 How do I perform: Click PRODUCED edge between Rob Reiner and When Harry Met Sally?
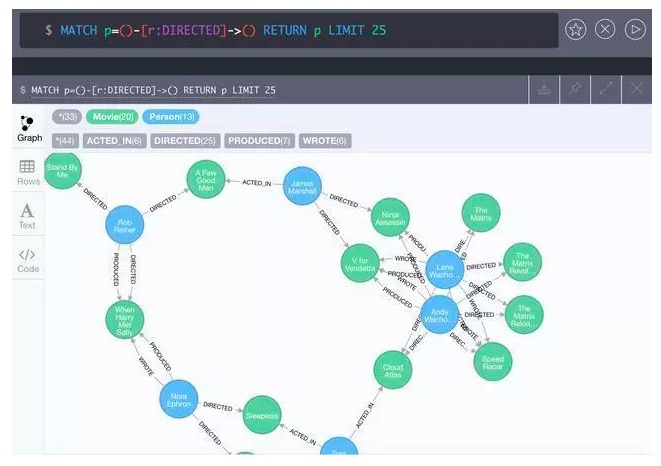coord(116,269)
